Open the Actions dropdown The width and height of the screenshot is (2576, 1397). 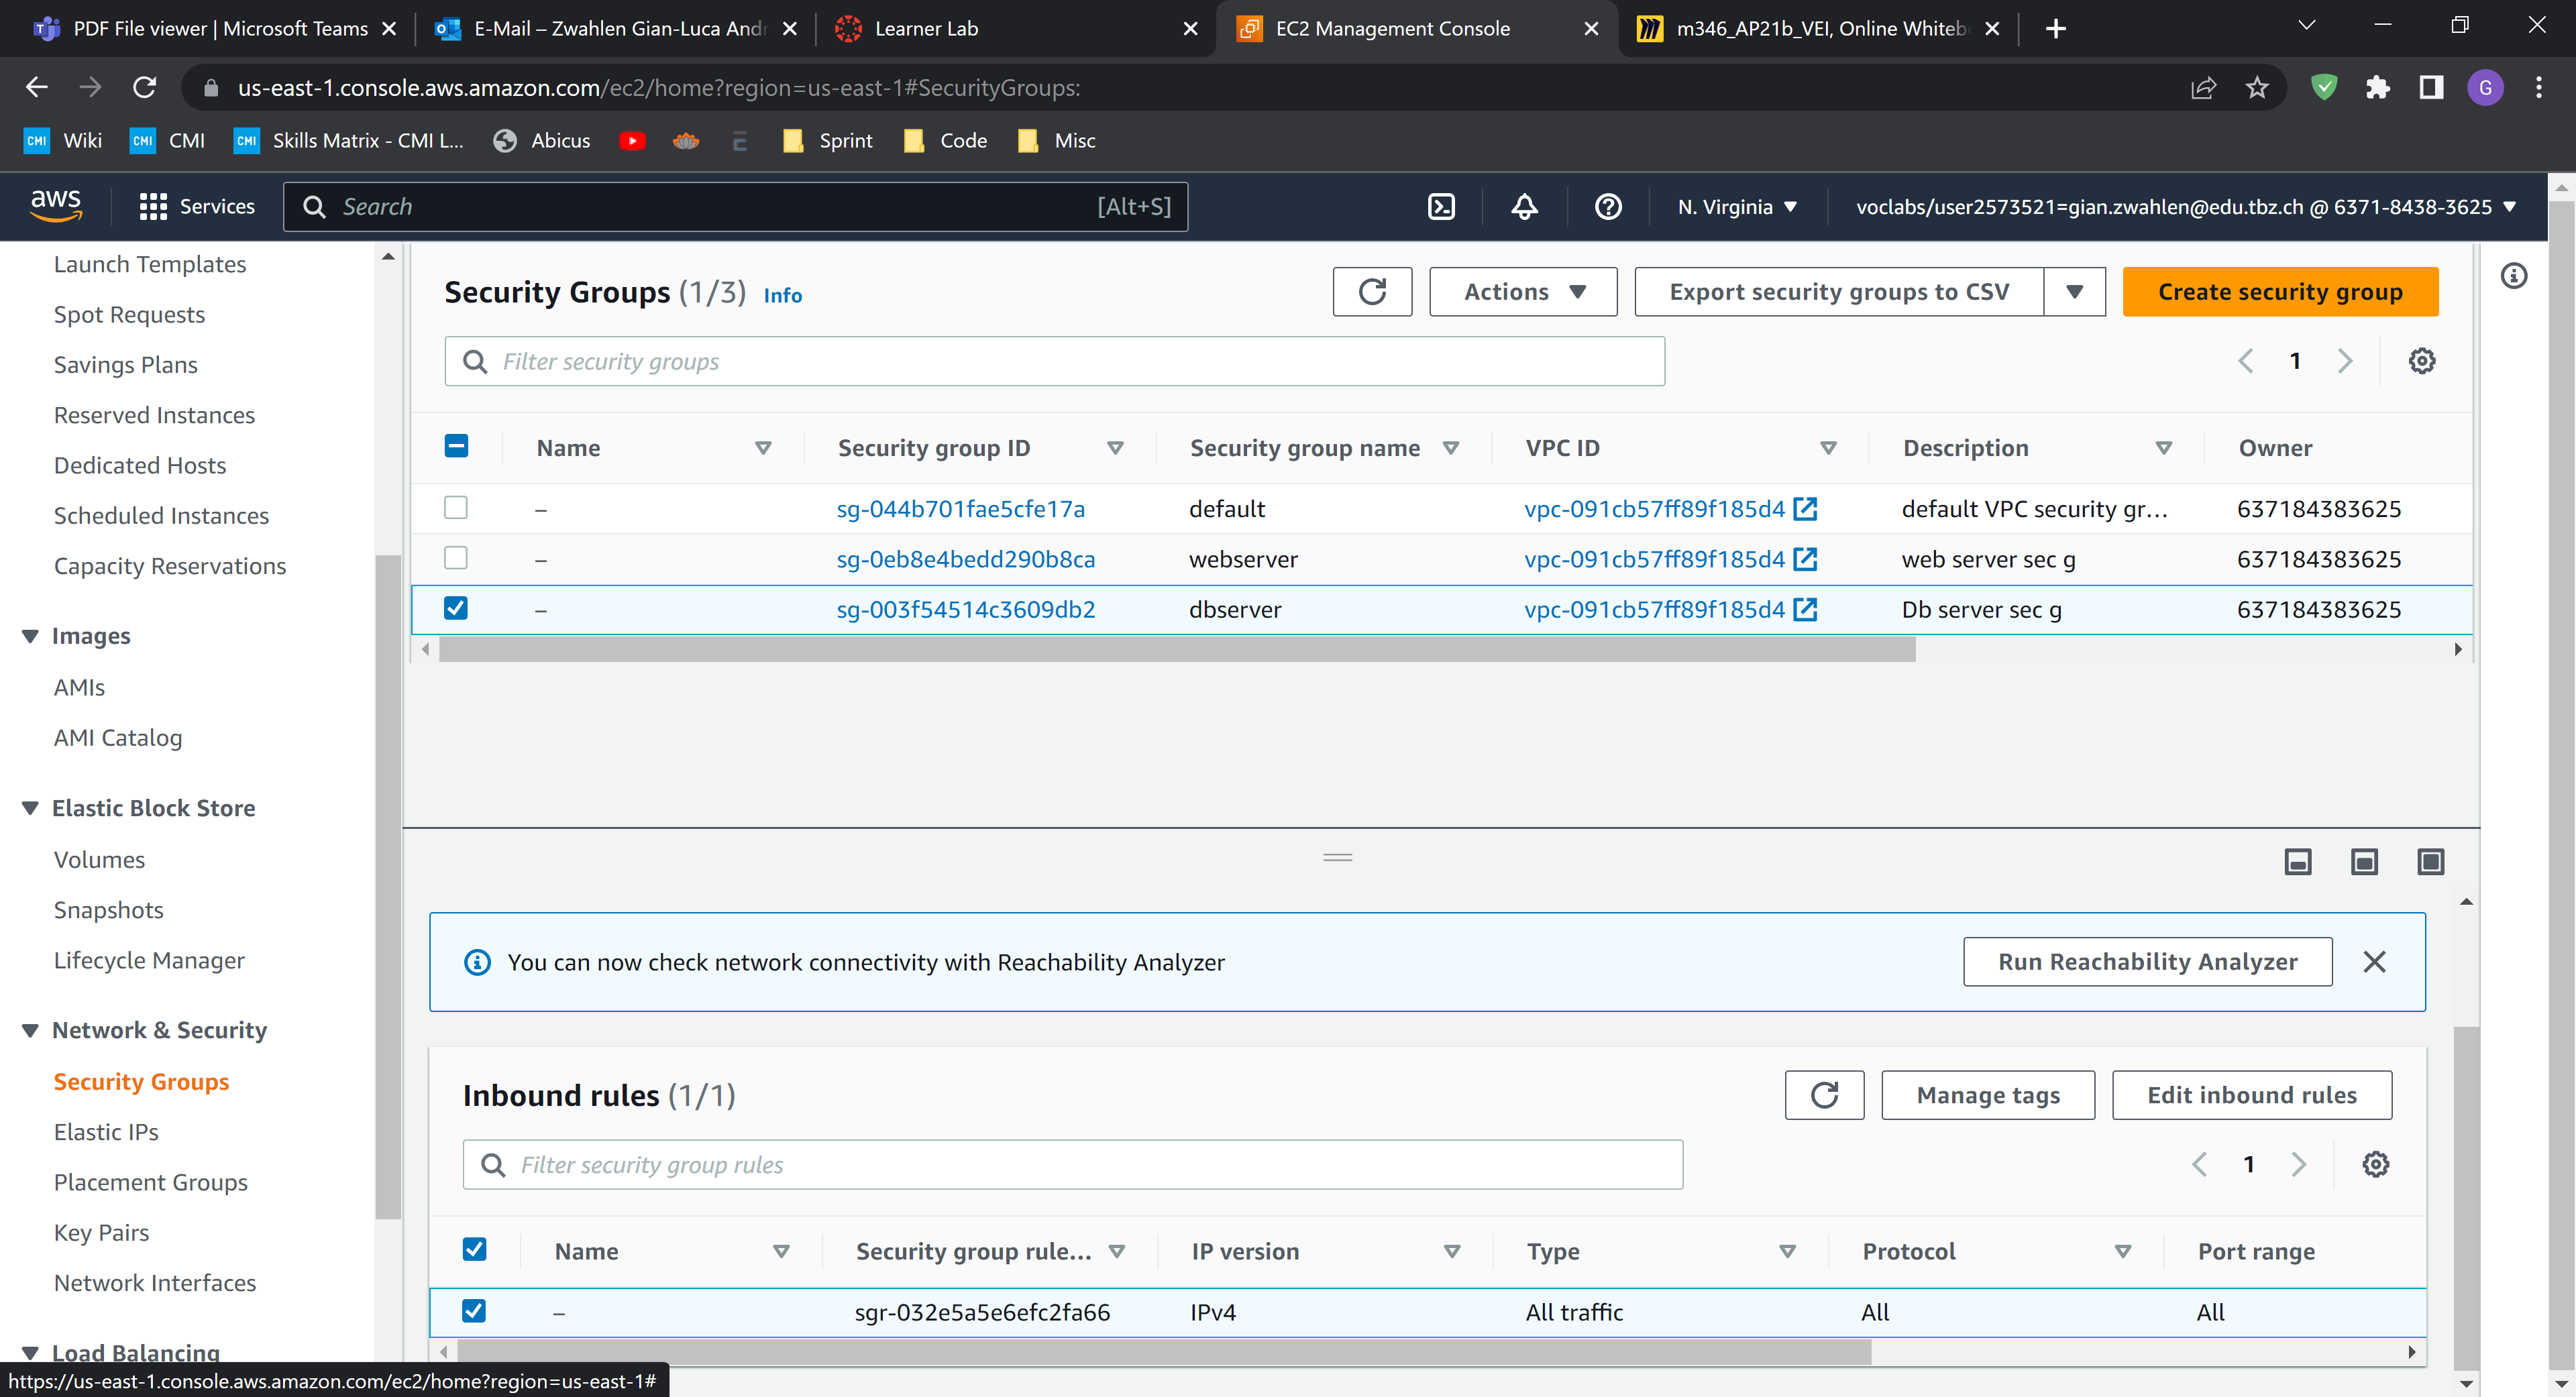tap(1523, 292)
